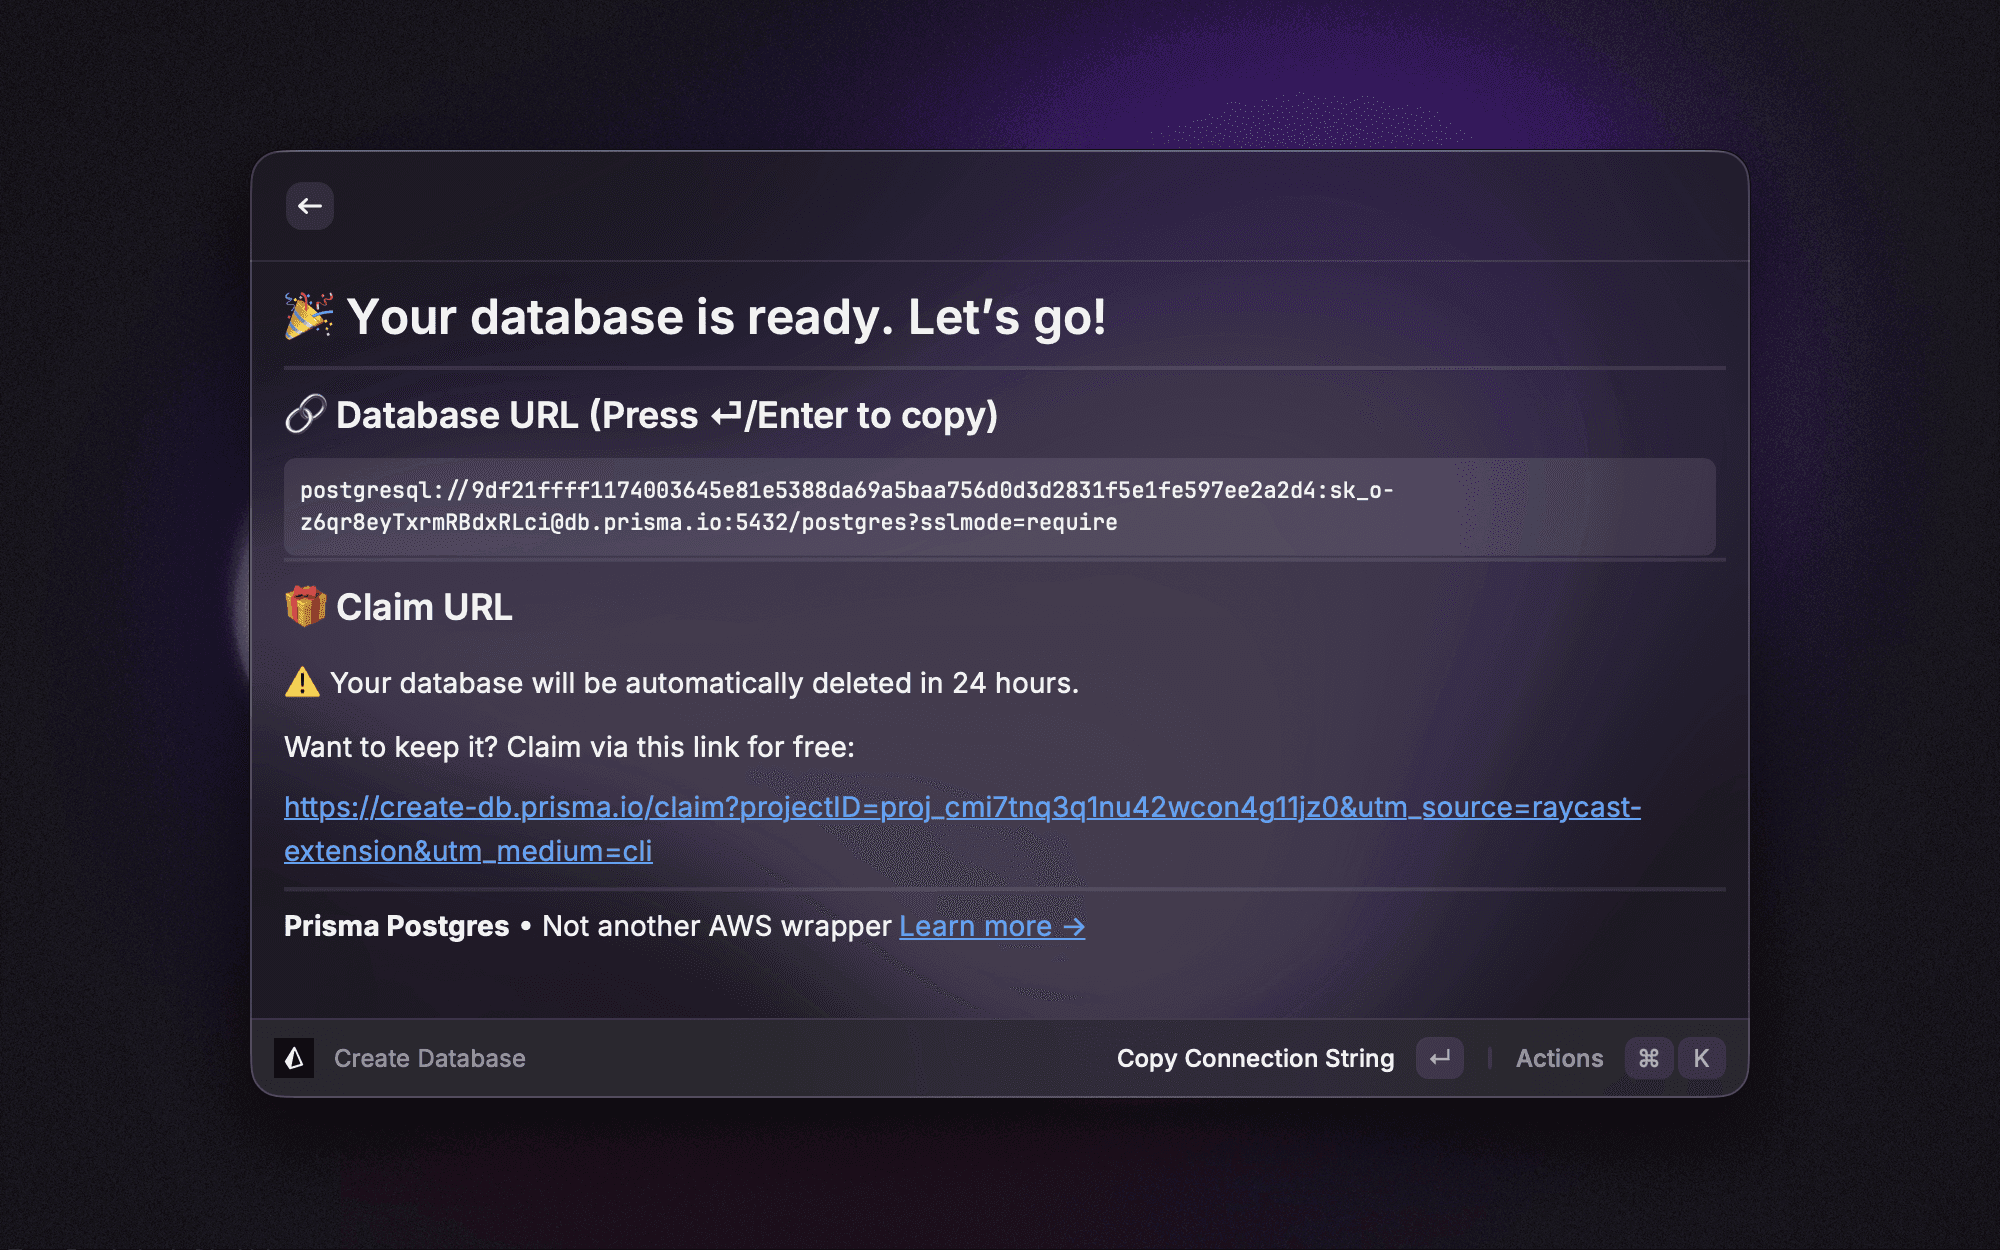The image size is (2000, 1250).
Task: Click the Command key symbol in the footer
Action: pos(1649,1058)
